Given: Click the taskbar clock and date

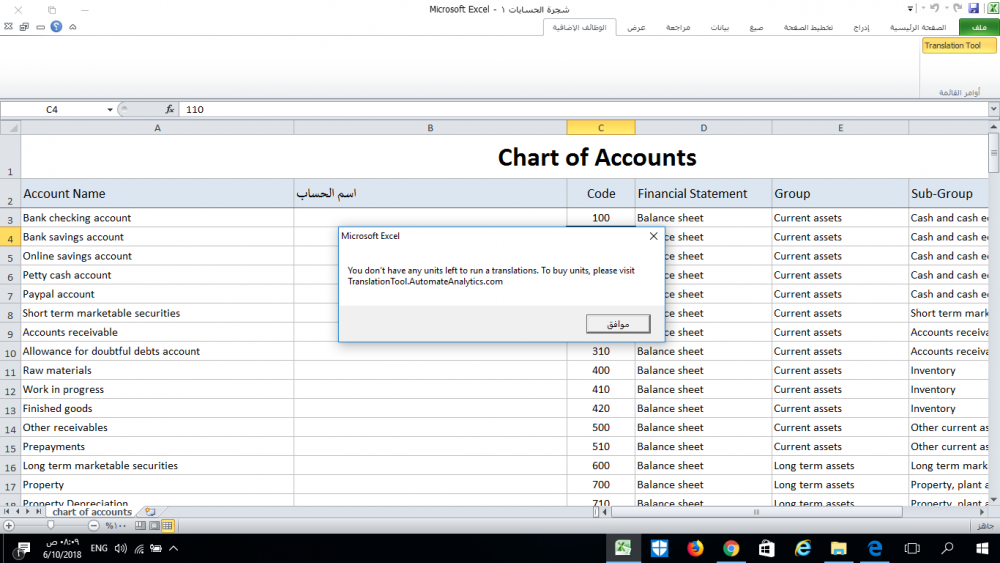Looking at the screenshot, I should (x=62, y=548).
